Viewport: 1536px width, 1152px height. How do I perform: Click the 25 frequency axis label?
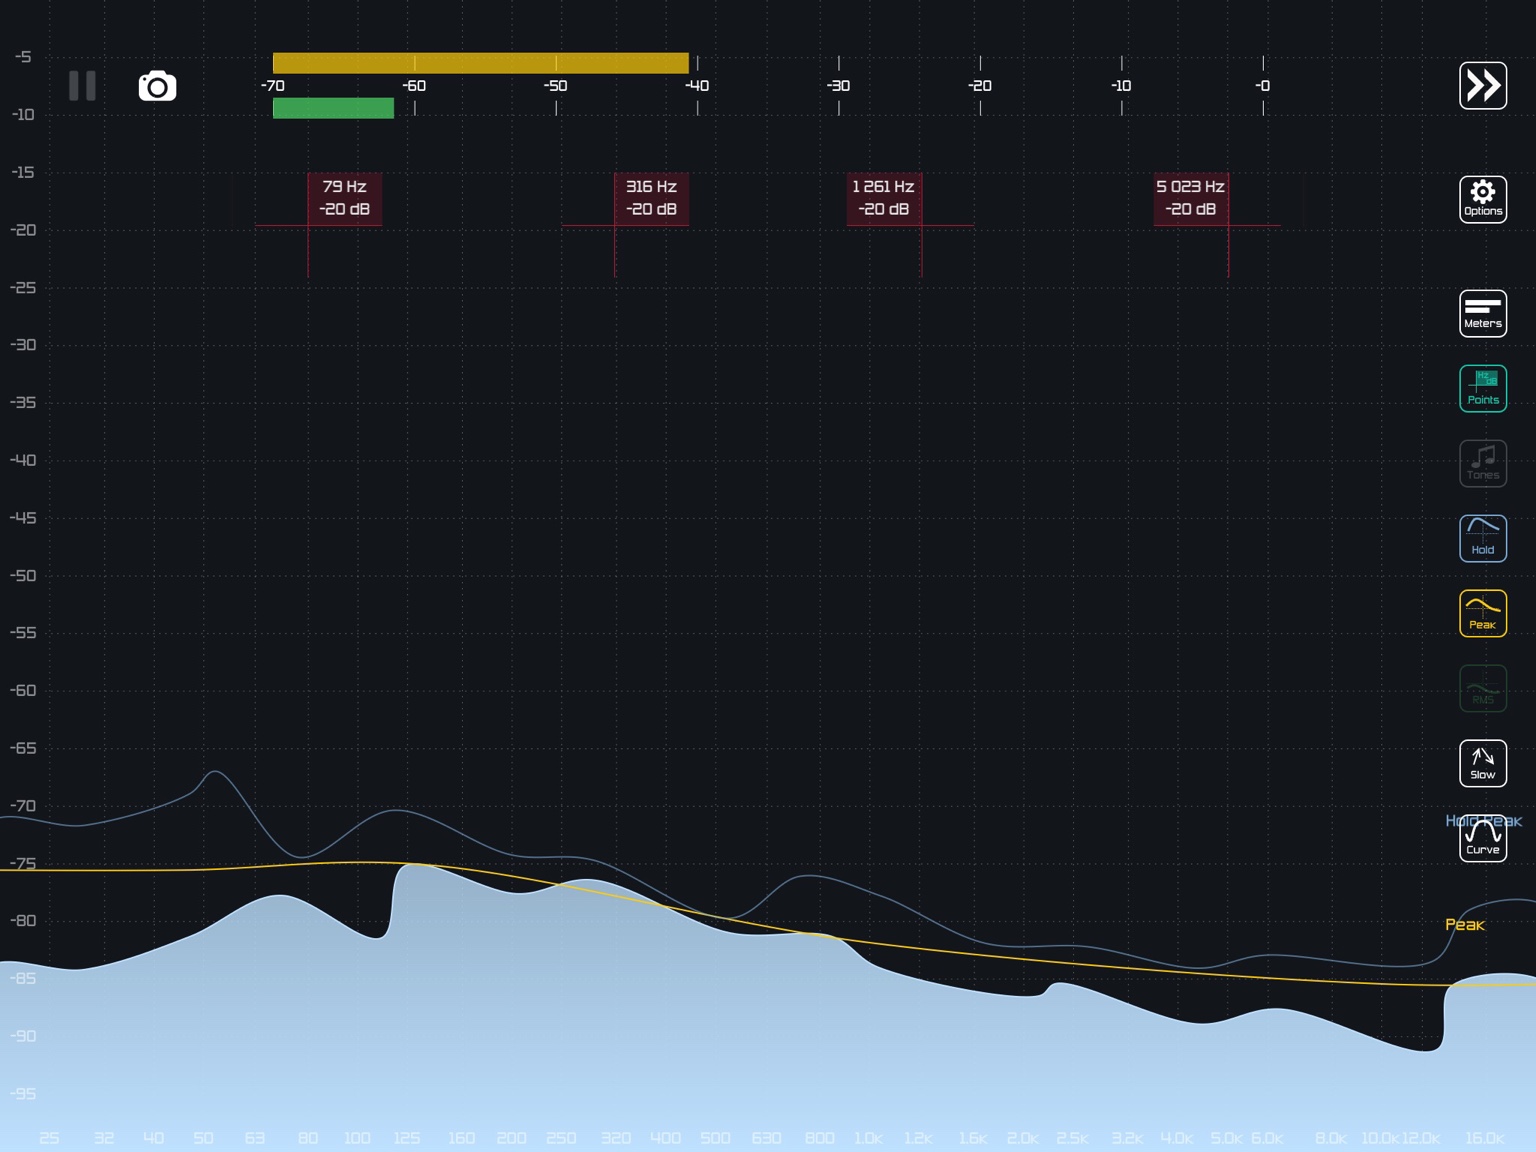pyautogui.click(x=49, y=1138)
